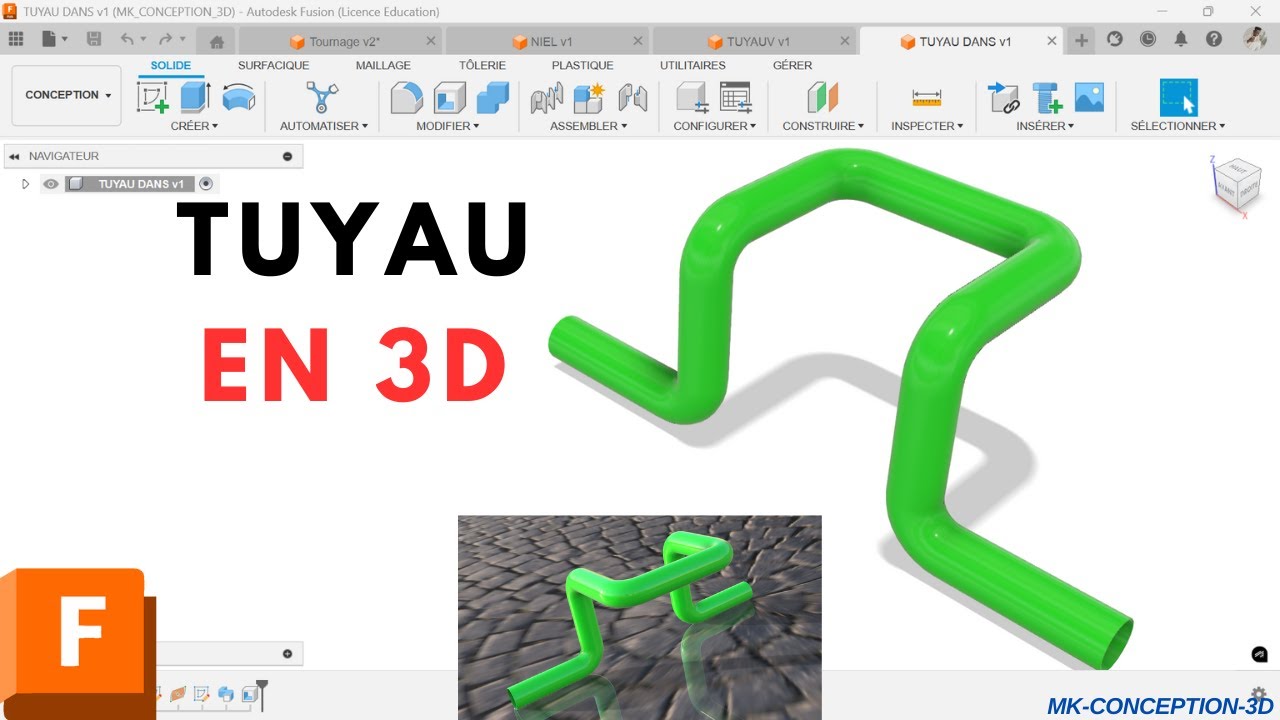Undo the last action
The width and height of the screenshot is (1280, 720).
click(x=127, y=39)
